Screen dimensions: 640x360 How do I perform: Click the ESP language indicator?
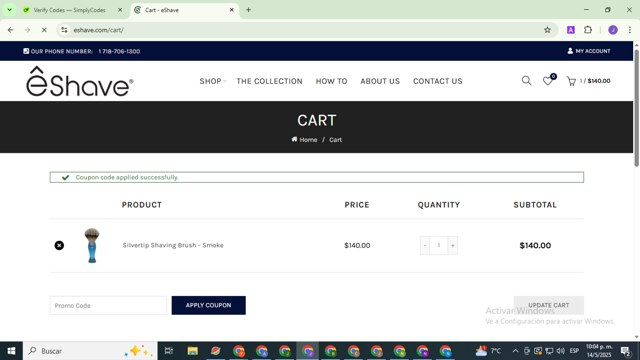coord(574,351)
